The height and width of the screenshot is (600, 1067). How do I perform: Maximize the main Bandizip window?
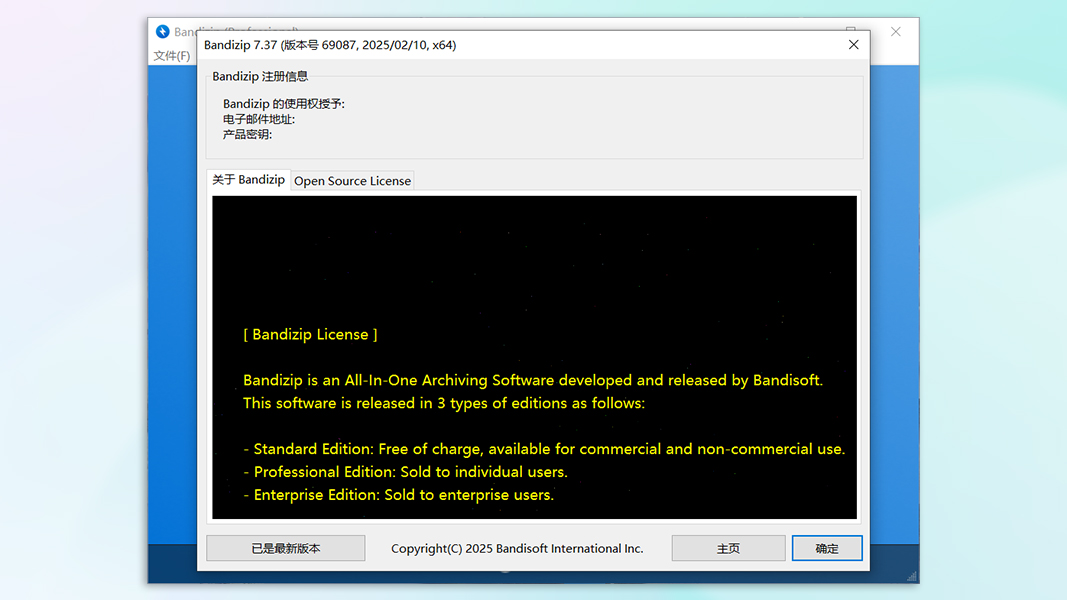[851, 29]
